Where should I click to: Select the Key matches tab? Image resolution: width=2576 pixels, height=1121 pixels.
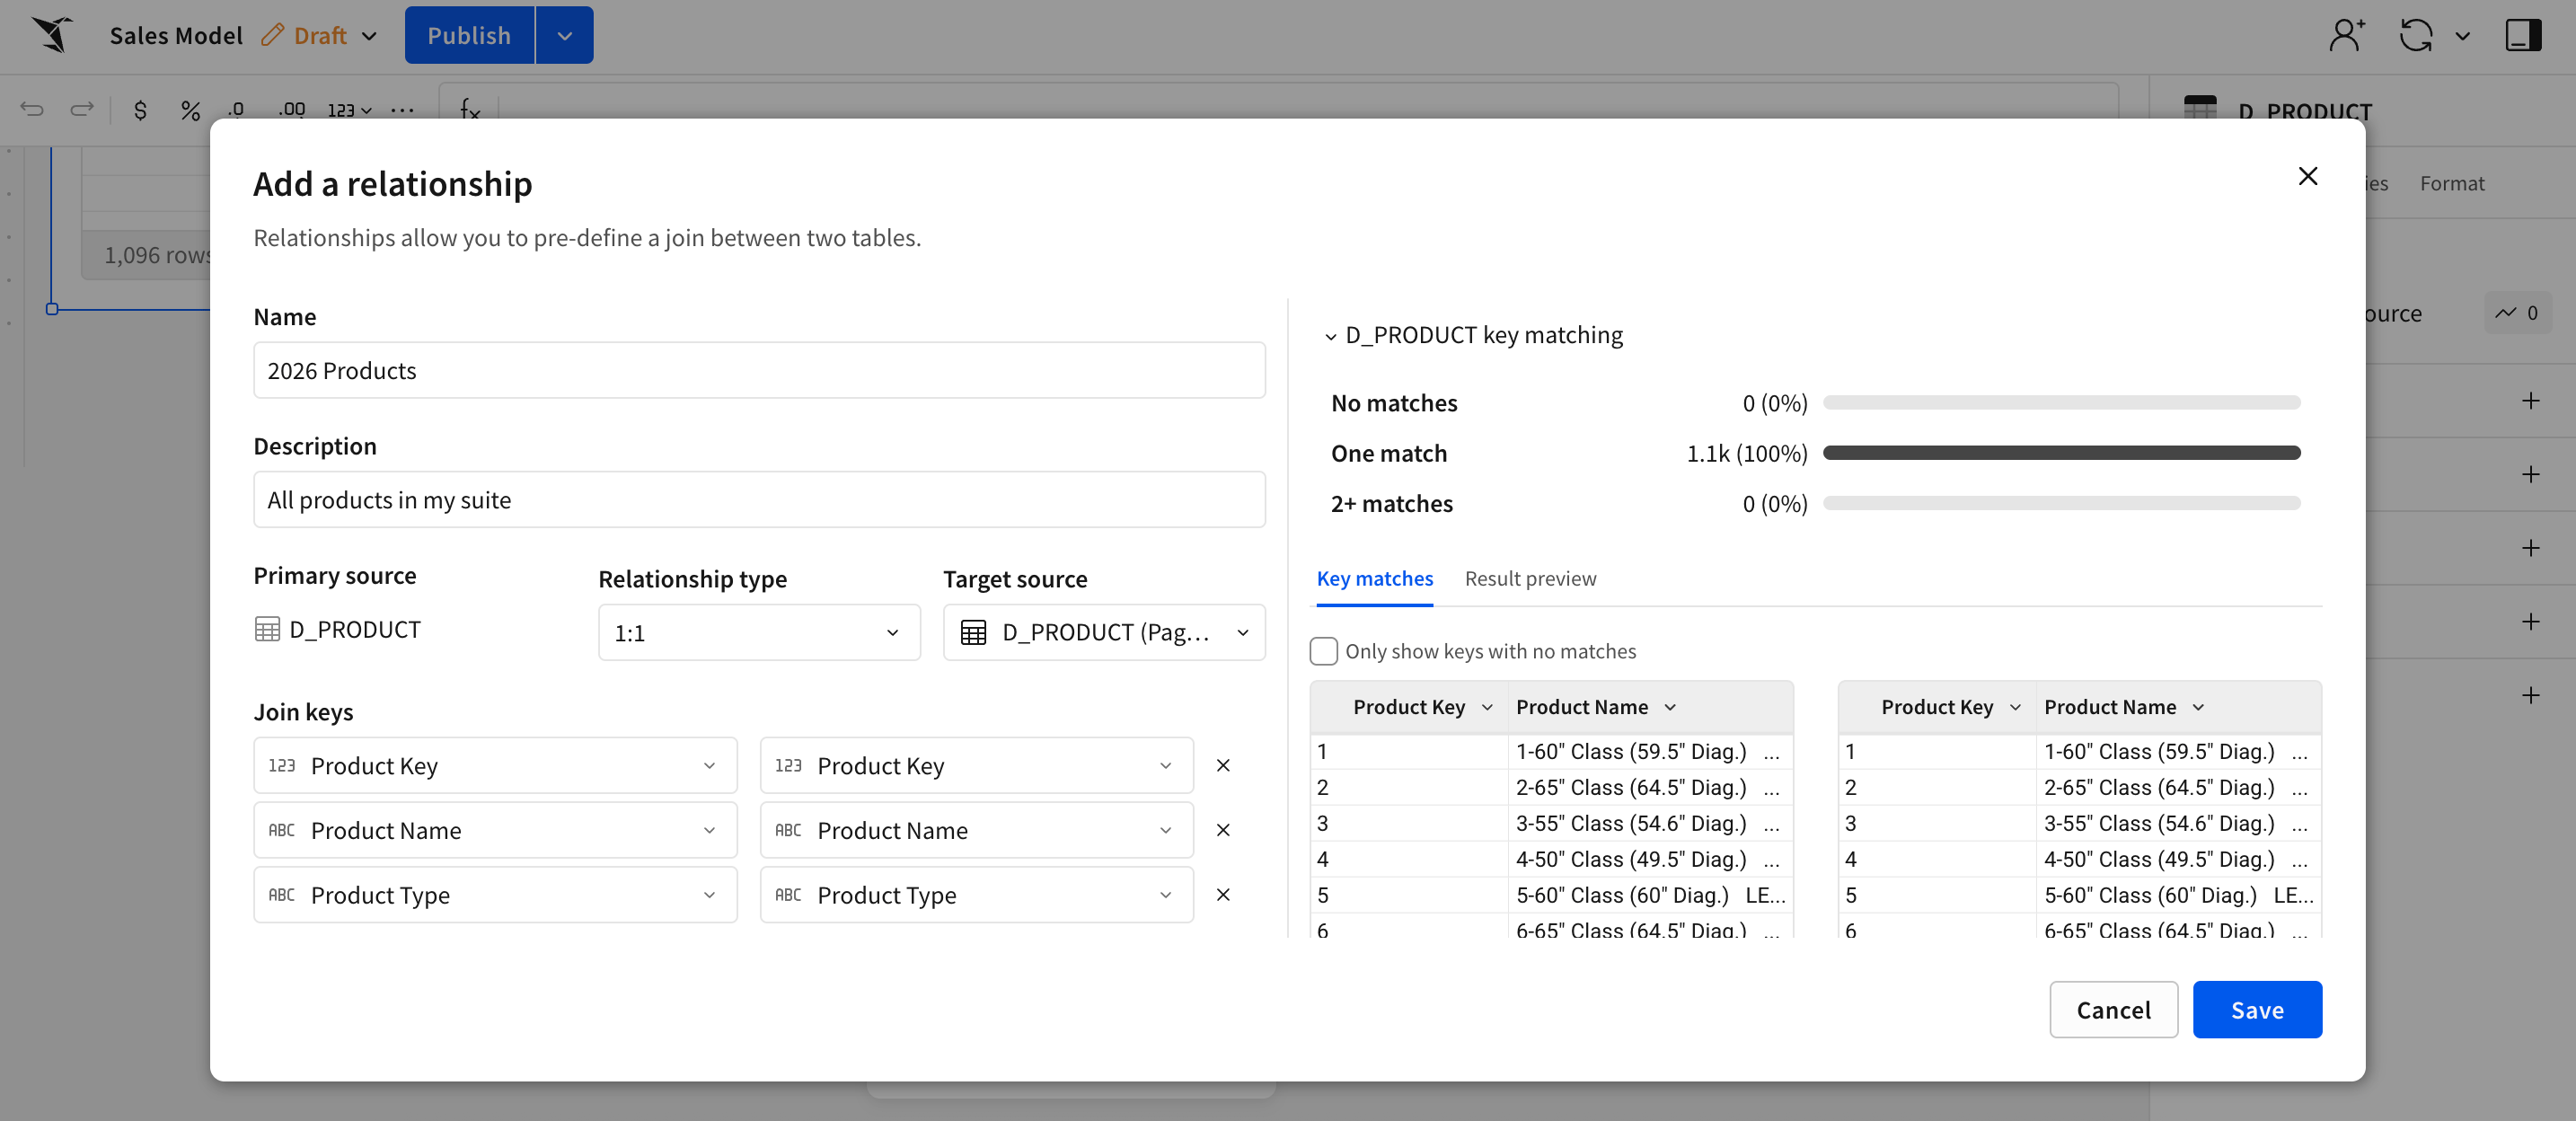(x=1374, y=579)
